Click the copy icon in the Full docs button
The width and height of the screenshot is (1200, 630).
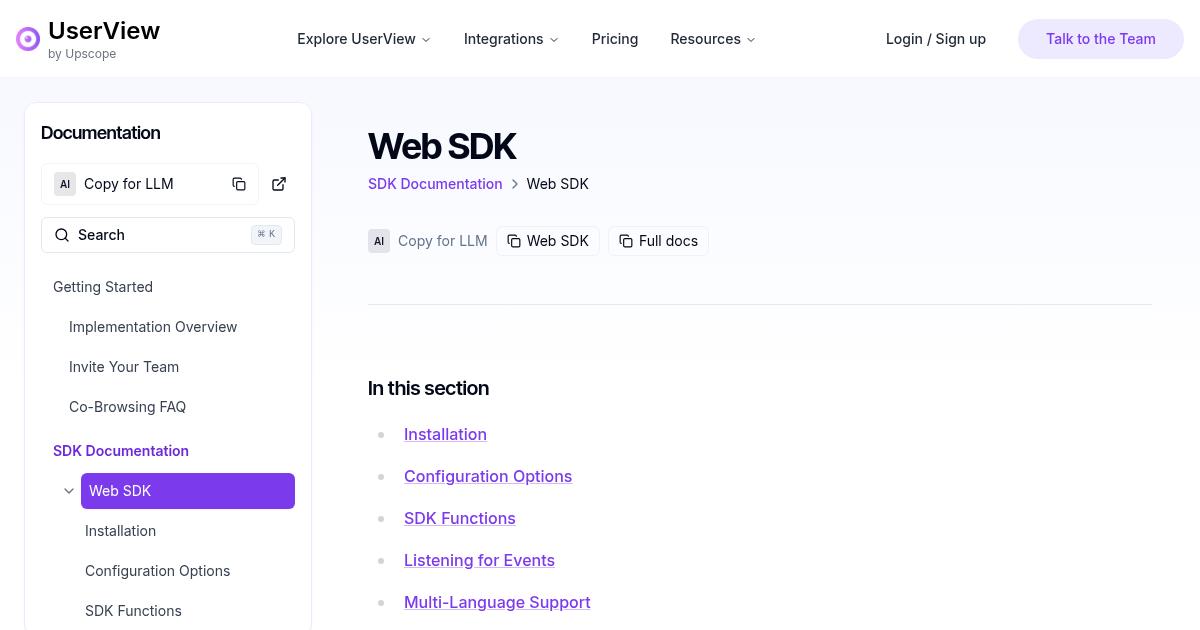coord(626,241)
